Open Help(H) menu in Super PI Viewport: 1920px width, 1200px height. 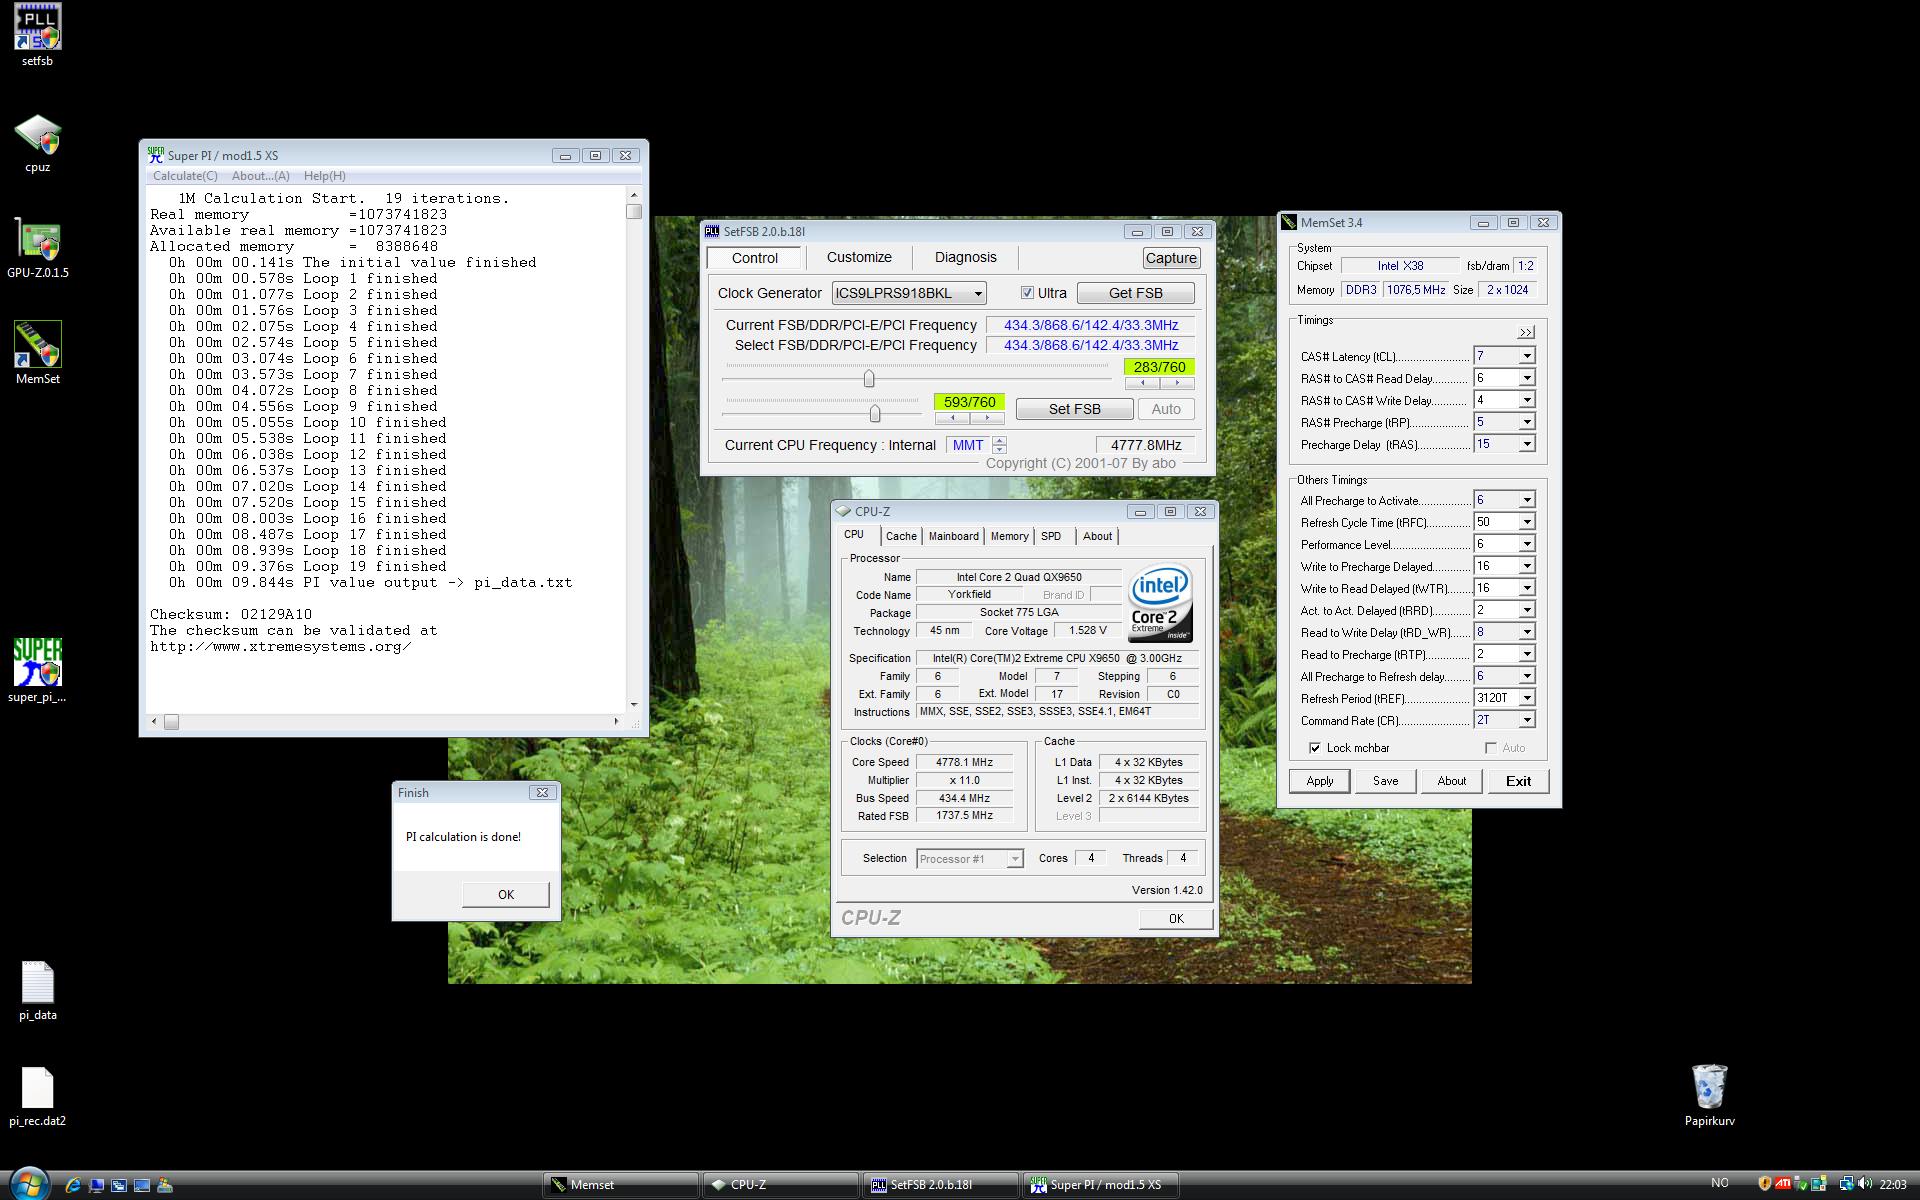[x=325, y=175]
